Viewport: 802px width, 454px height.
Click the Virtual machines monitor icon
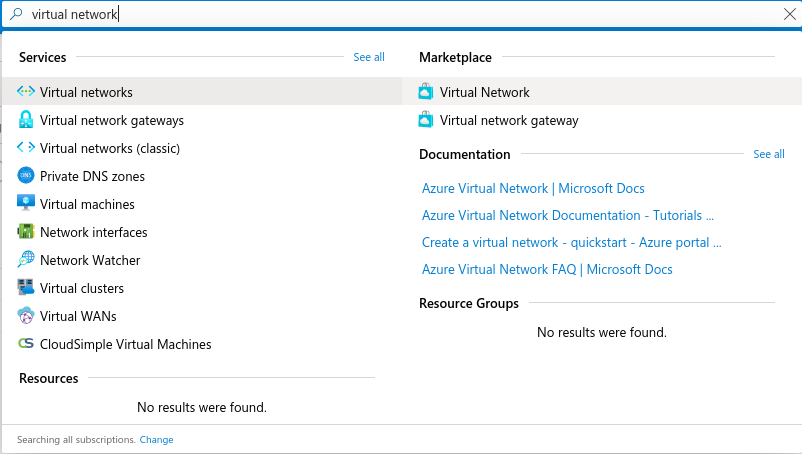(26, 203)
